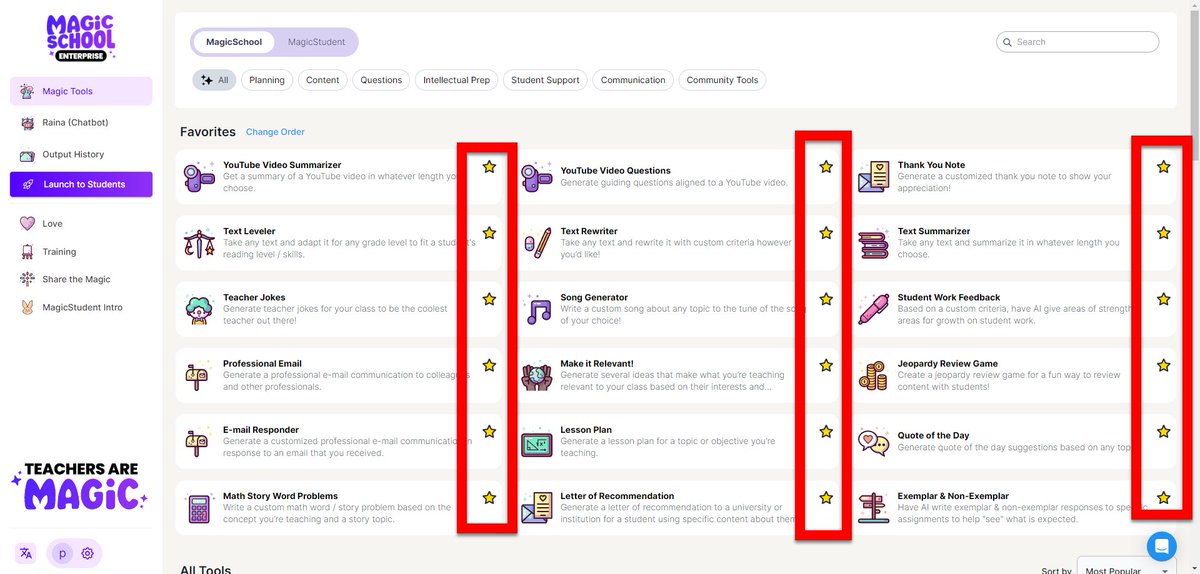Open Student Work Feedback marker icon
Viewport: 1200px width, 574px height.
(x=873, y=309)
